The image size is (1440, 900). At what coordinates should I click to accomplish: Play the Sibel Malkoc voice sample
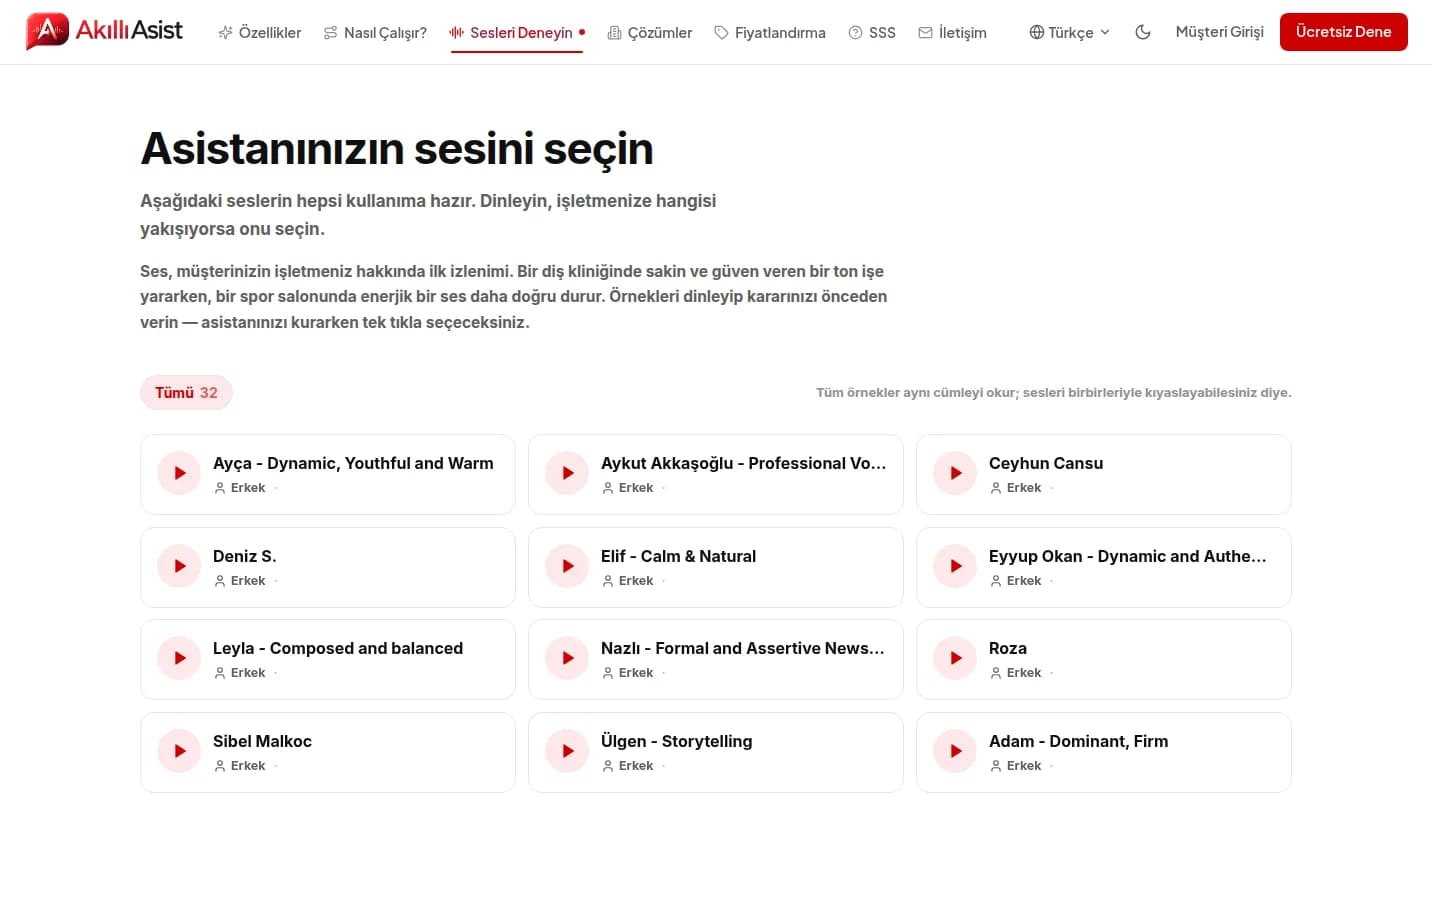tap(180, 751)
